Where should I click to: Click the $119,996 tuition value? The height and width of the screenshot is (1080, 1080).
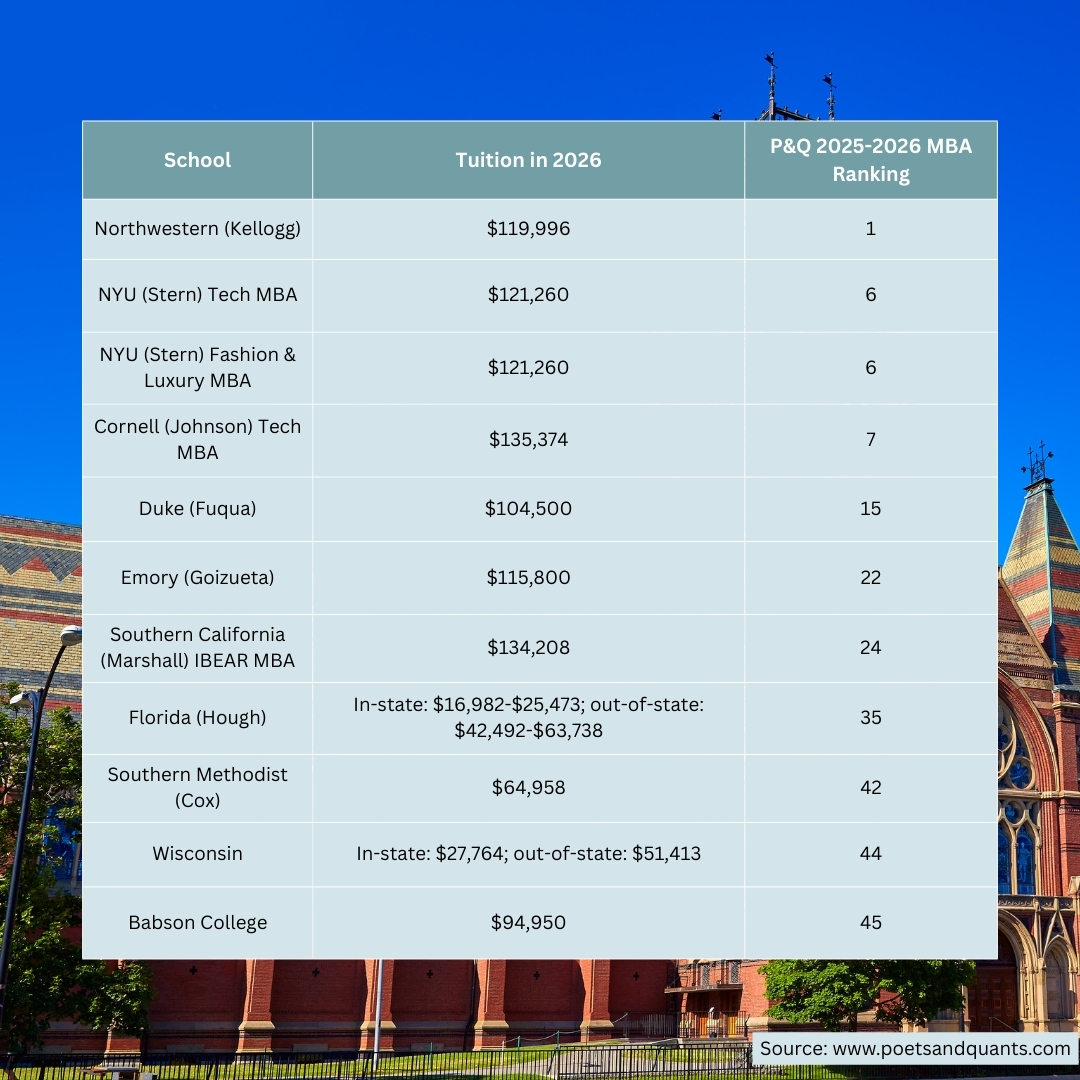point(528,229)
